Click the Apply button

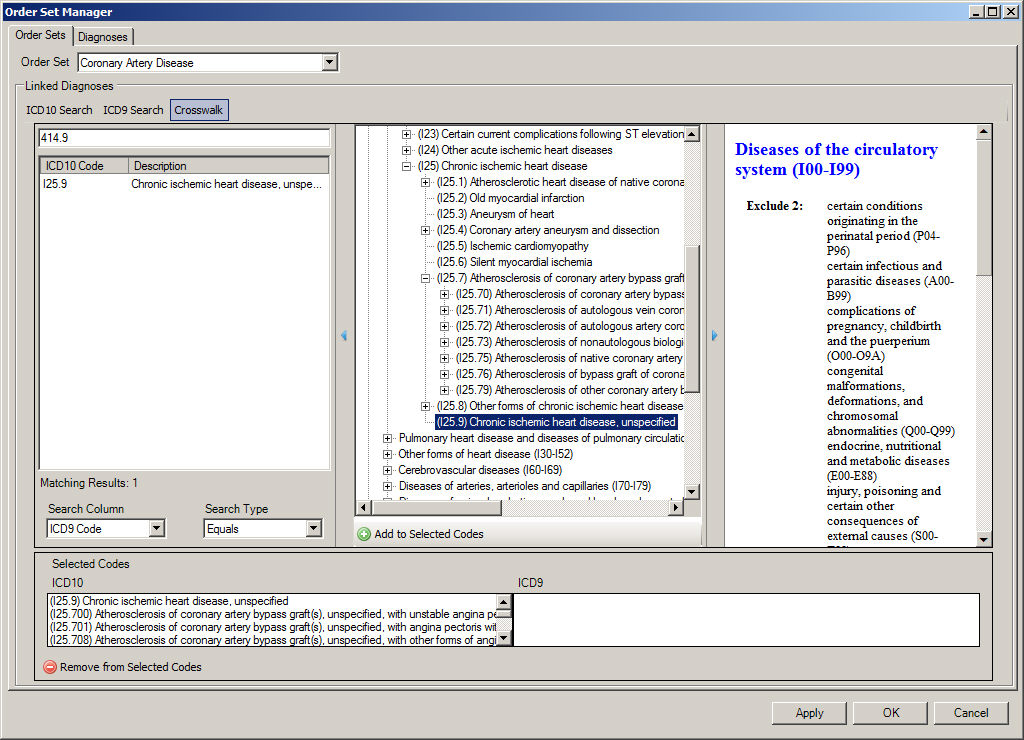pyautogui.click(x=809, y=713)
